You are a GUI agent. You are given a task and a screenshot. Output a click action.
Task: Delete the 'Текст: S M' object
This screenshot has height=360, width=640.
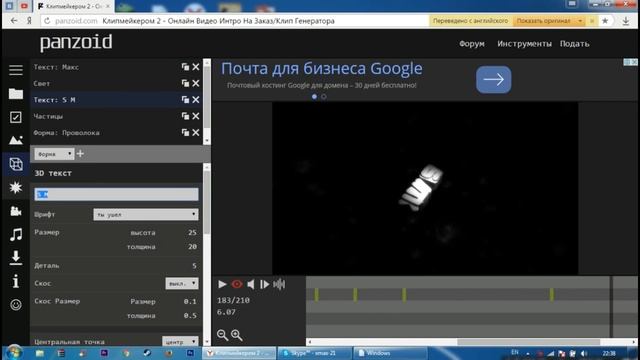point(196,100)
